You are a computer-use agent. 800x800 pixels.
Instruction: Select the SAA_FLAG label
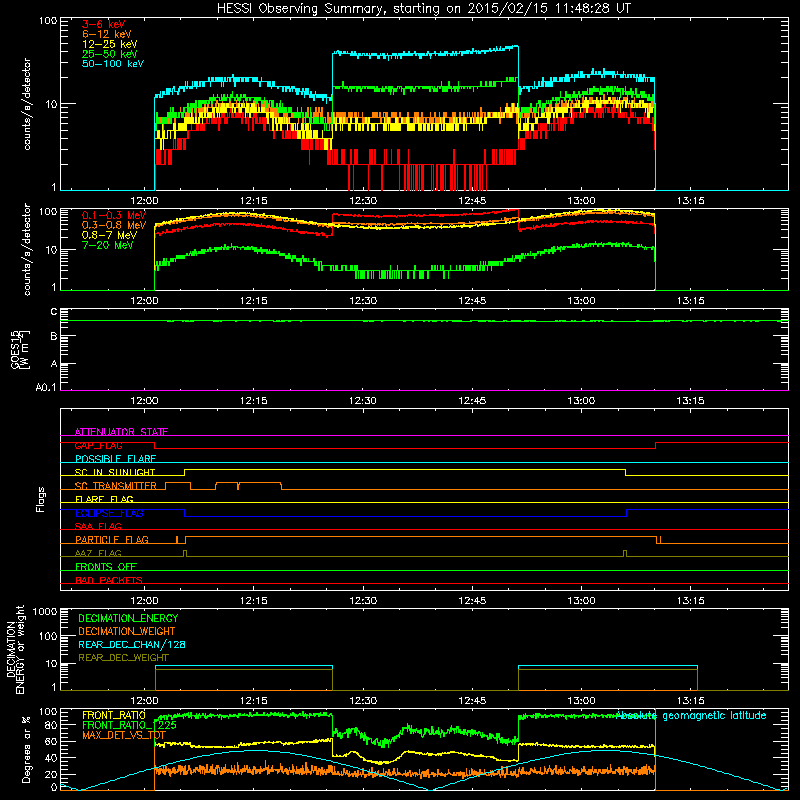[x=98, y=526]
